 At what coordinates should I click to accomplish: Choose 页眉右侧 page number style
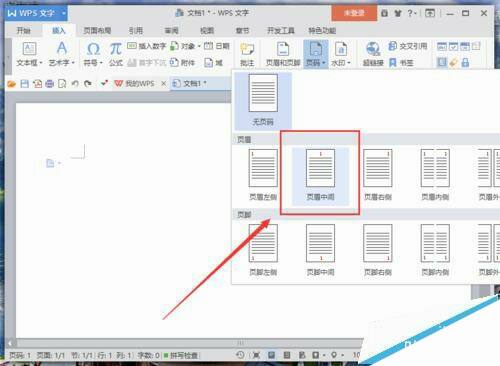pyautogui.click(x=378, y=175)
